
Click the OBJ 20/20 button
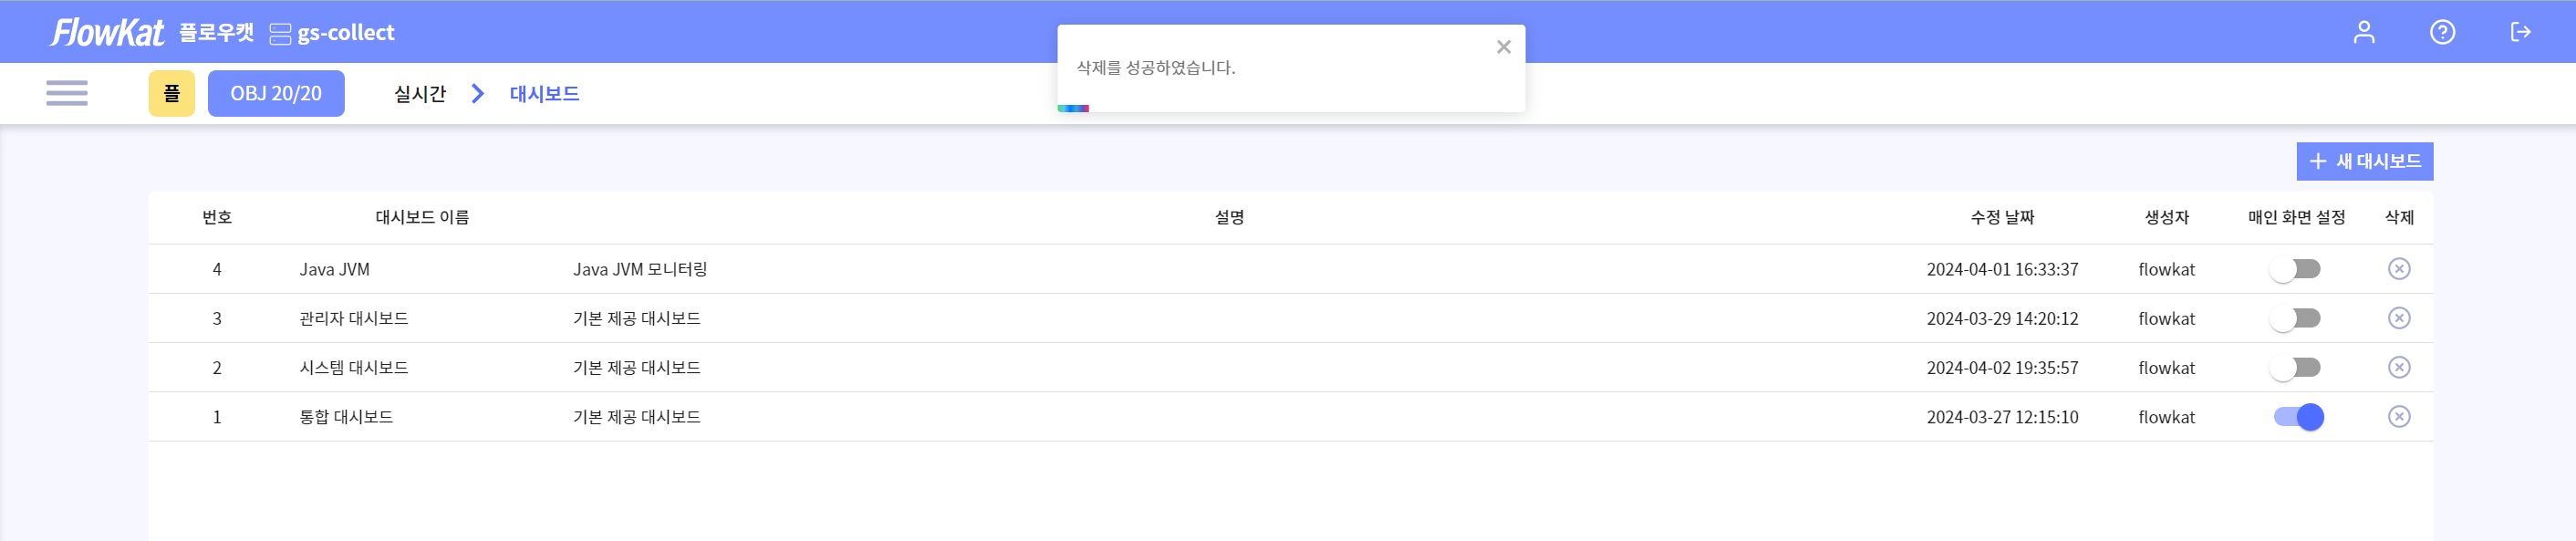pos(276,93)
